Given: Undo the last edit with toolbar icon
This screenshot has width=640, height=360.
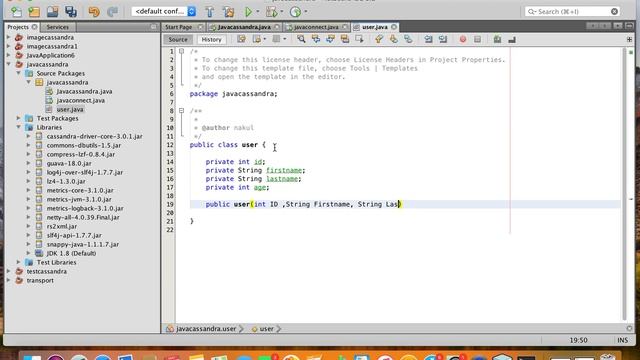Looking at the screenshot, I should coord(94,12).
